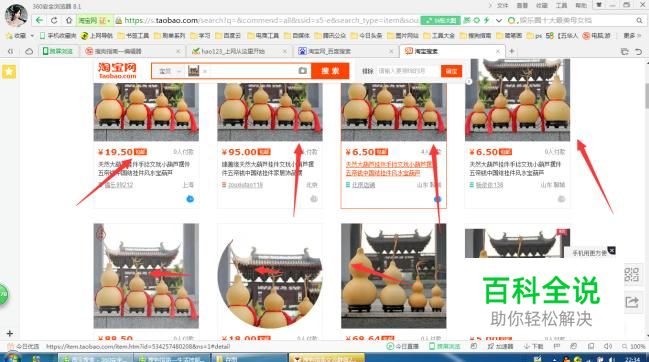Open the circular-cropped gourd product thumbnail

pyautogui.click(x=270, y=276)
